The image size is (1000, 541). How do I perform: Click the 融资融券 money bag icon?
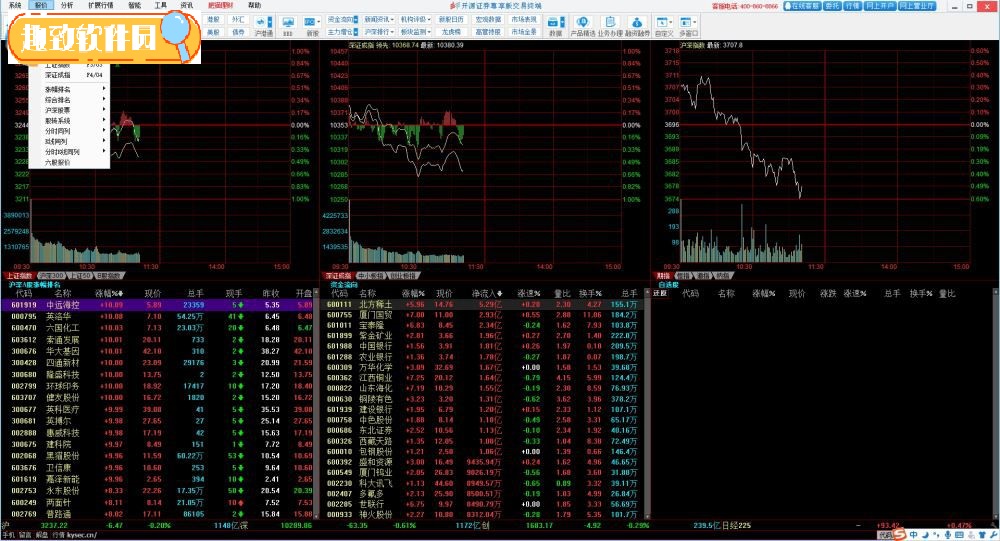click(636, 24)
